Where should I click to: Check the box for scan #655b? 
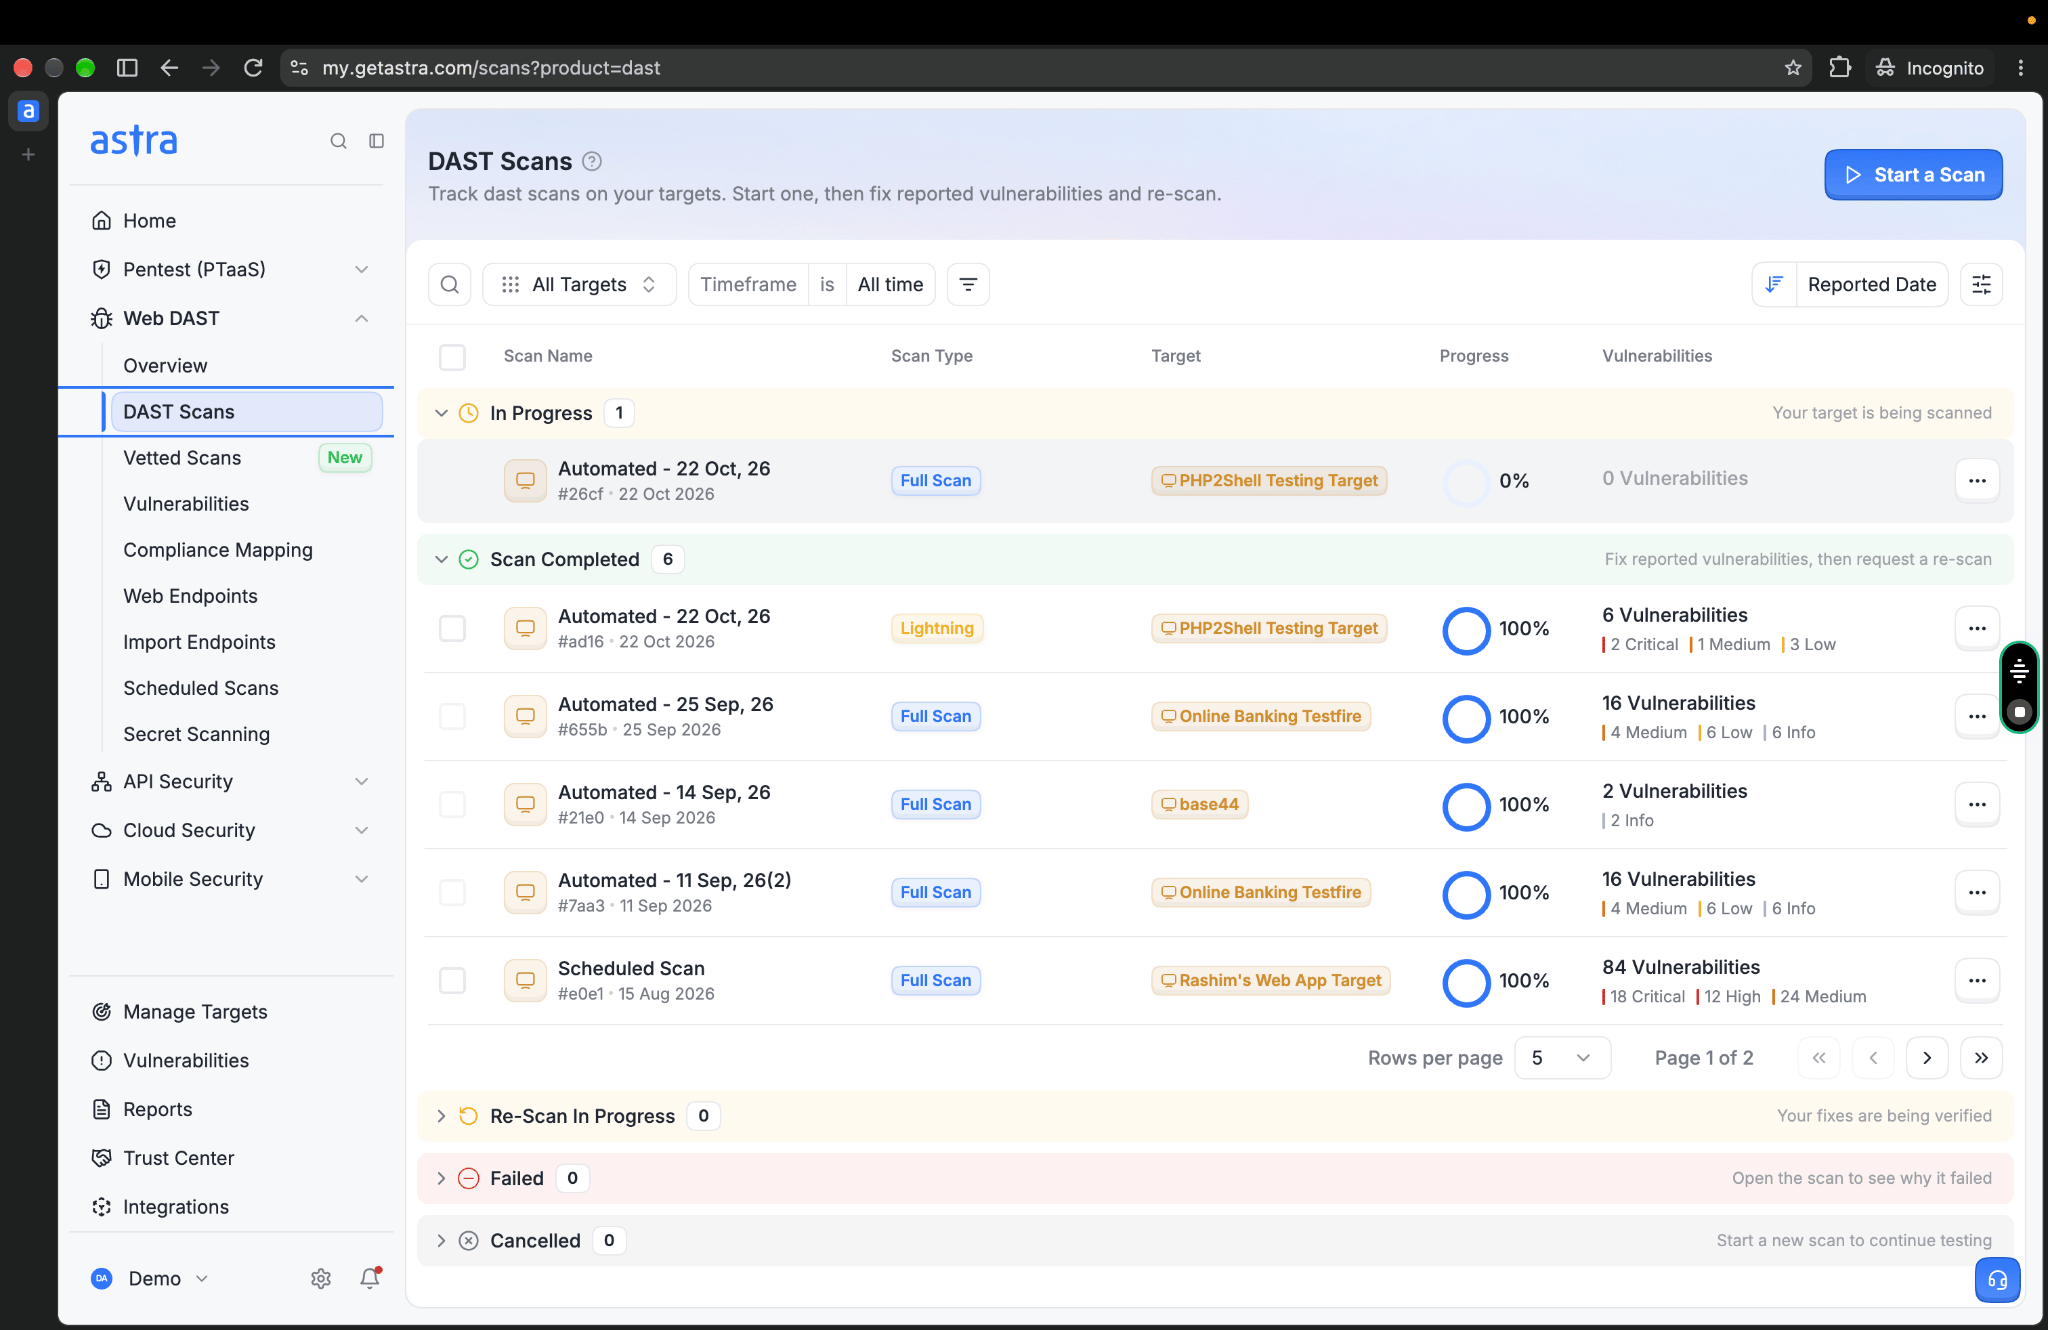click(x=452, y=717)
